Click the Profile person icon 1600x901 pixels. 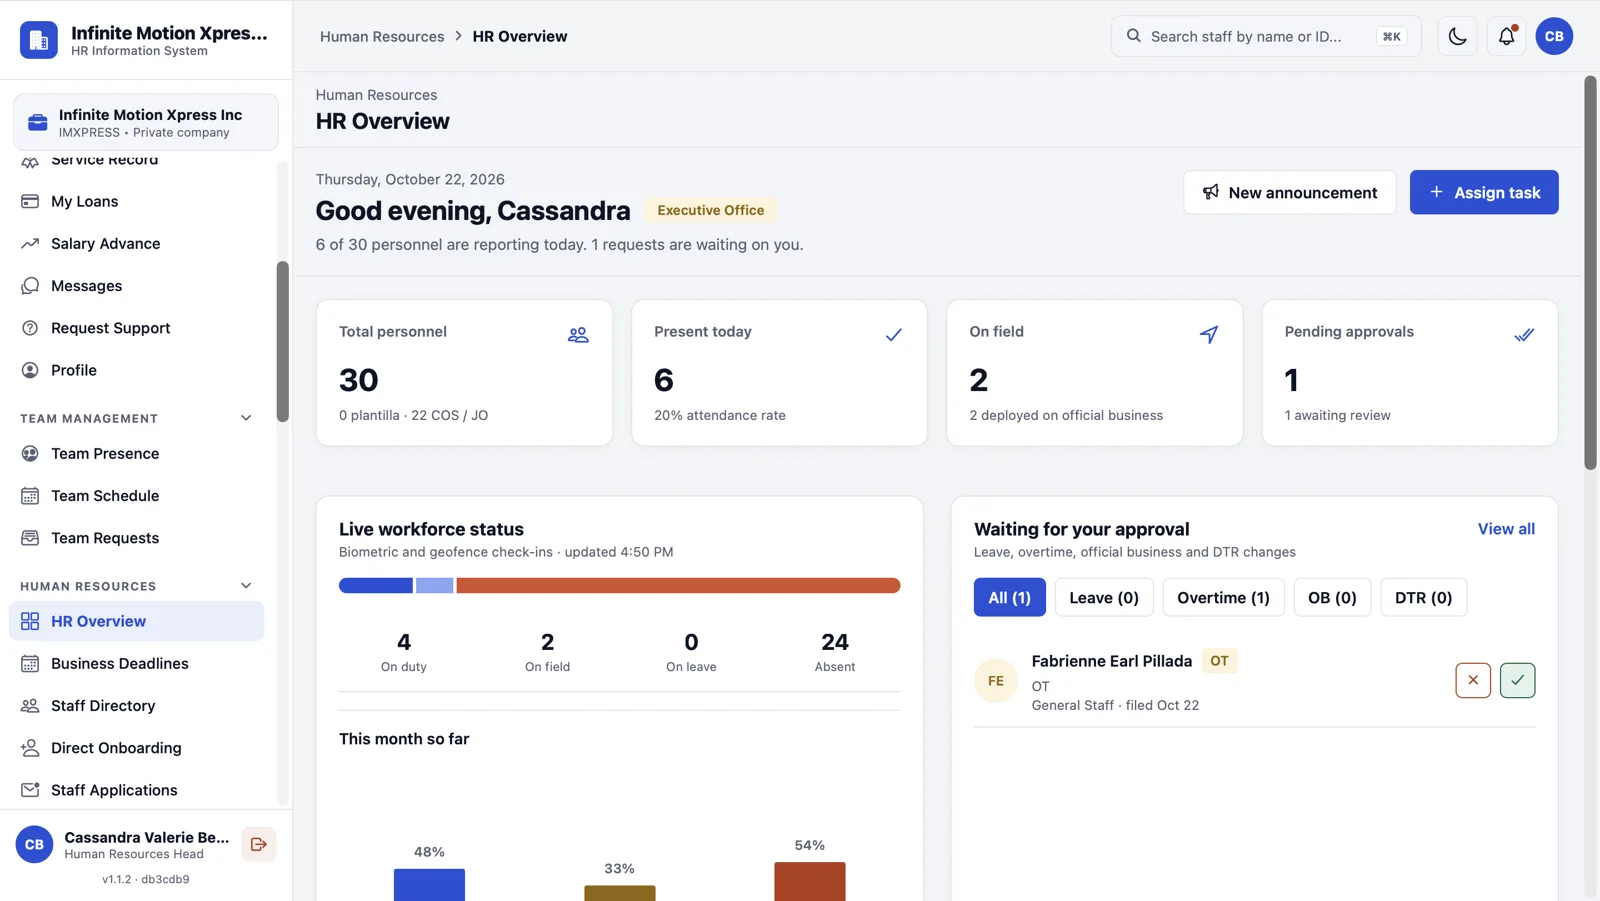coord(30,370)
